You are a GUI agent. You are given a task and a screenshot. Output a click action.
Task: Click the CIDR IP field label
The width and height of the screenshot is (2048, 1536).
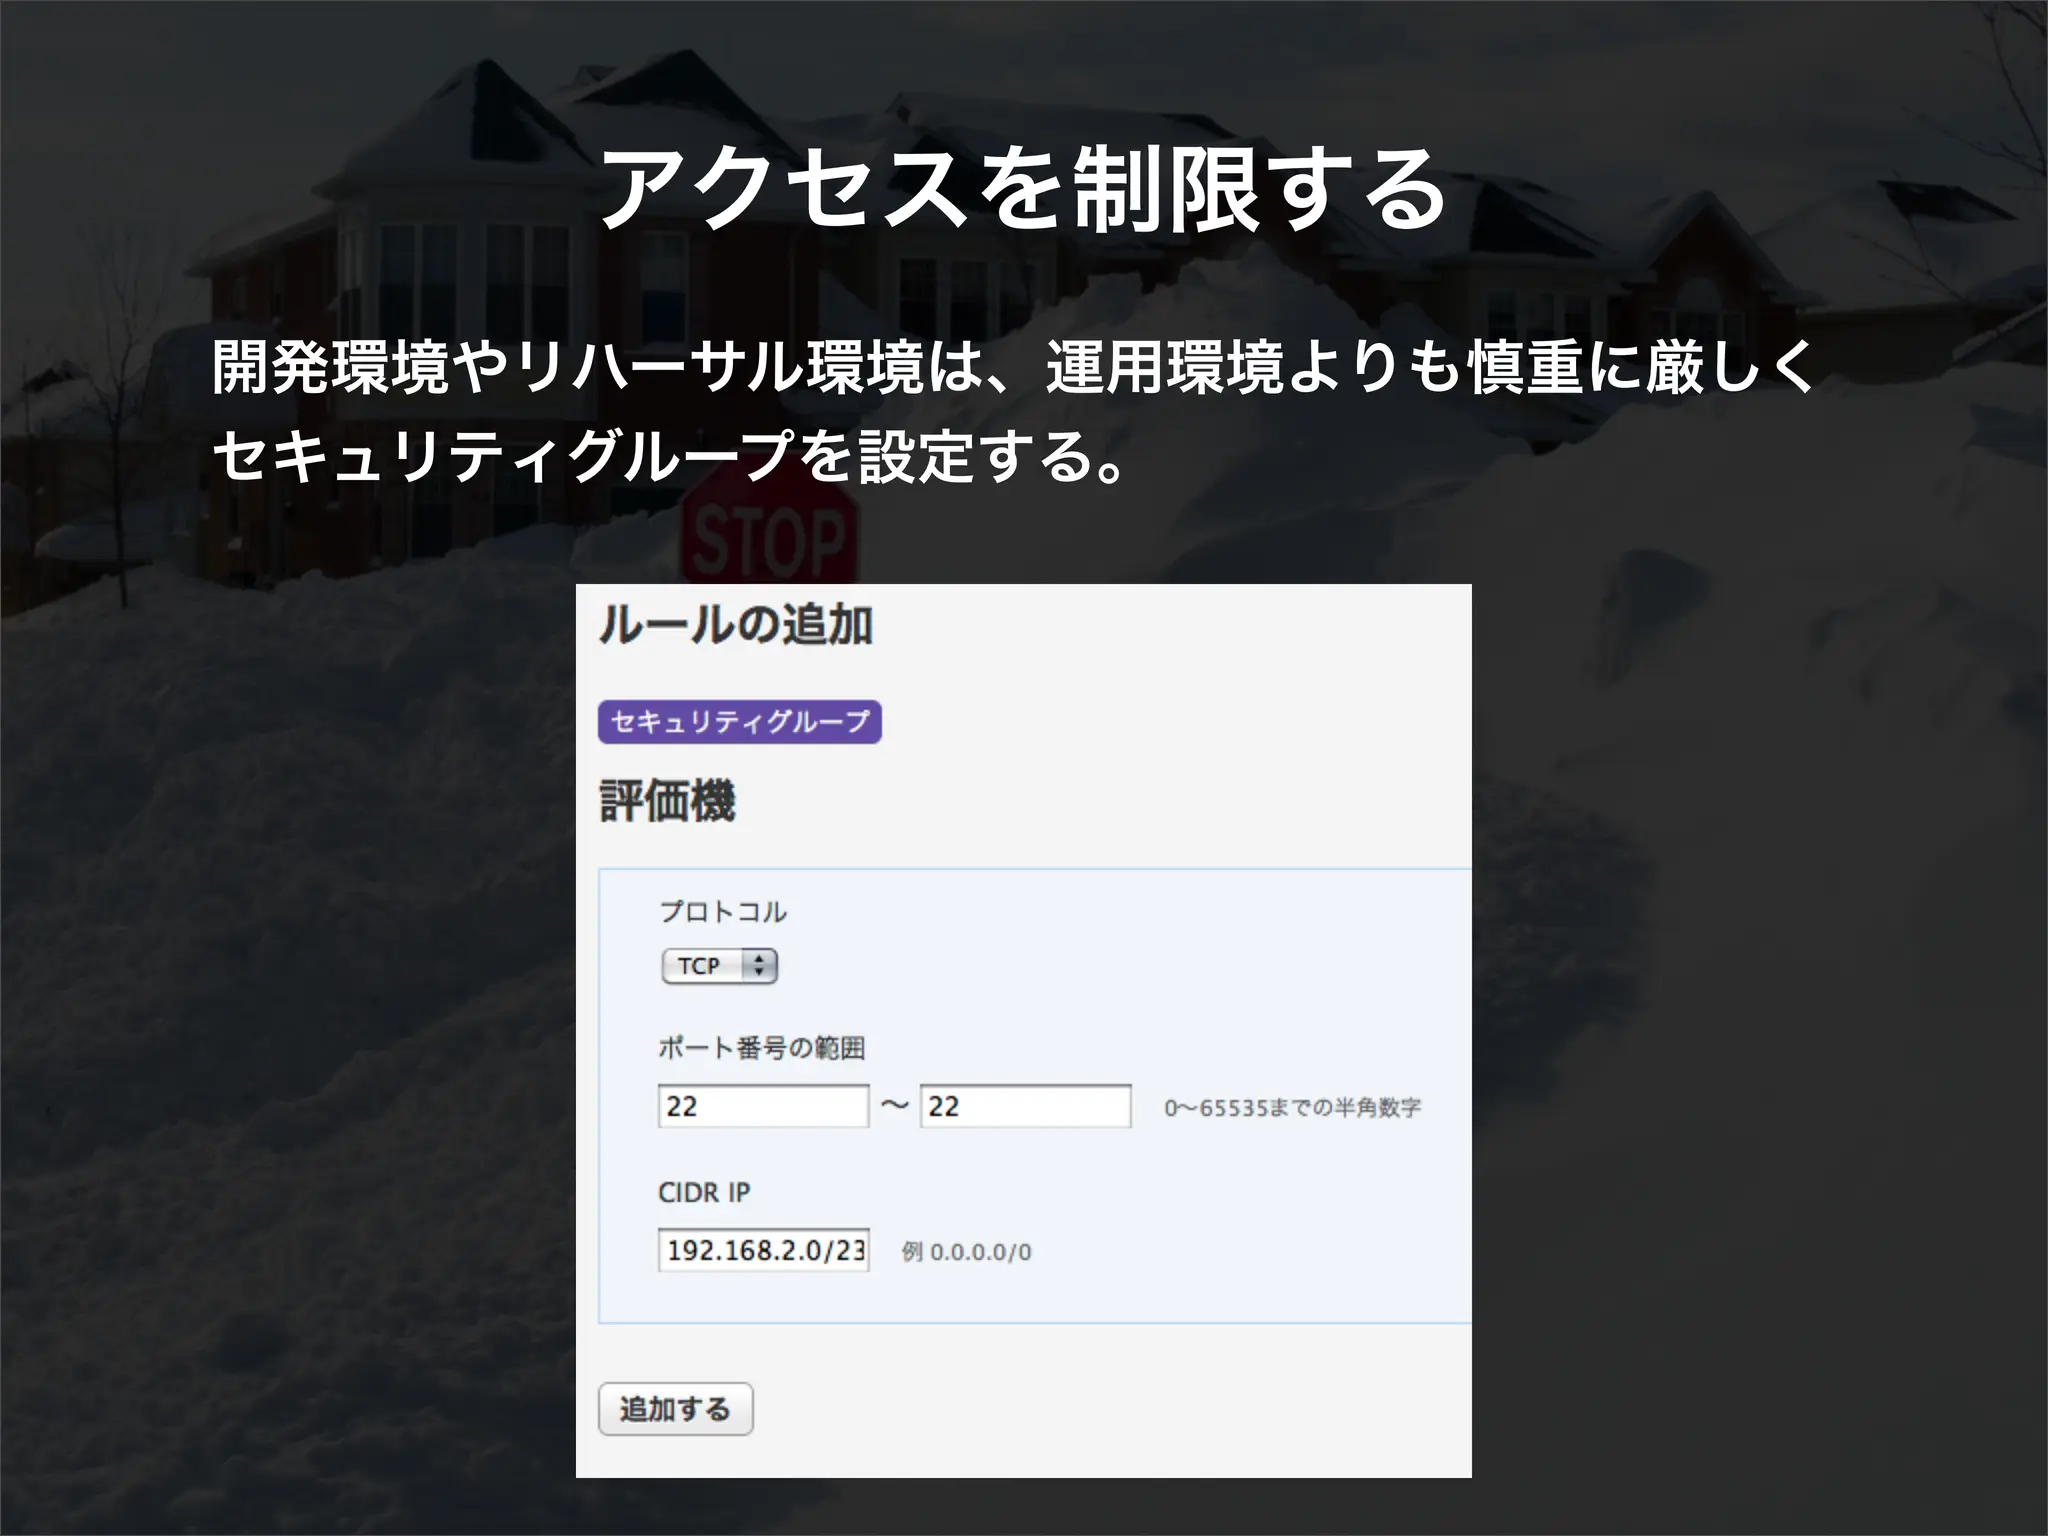[x=704, y=1192]
